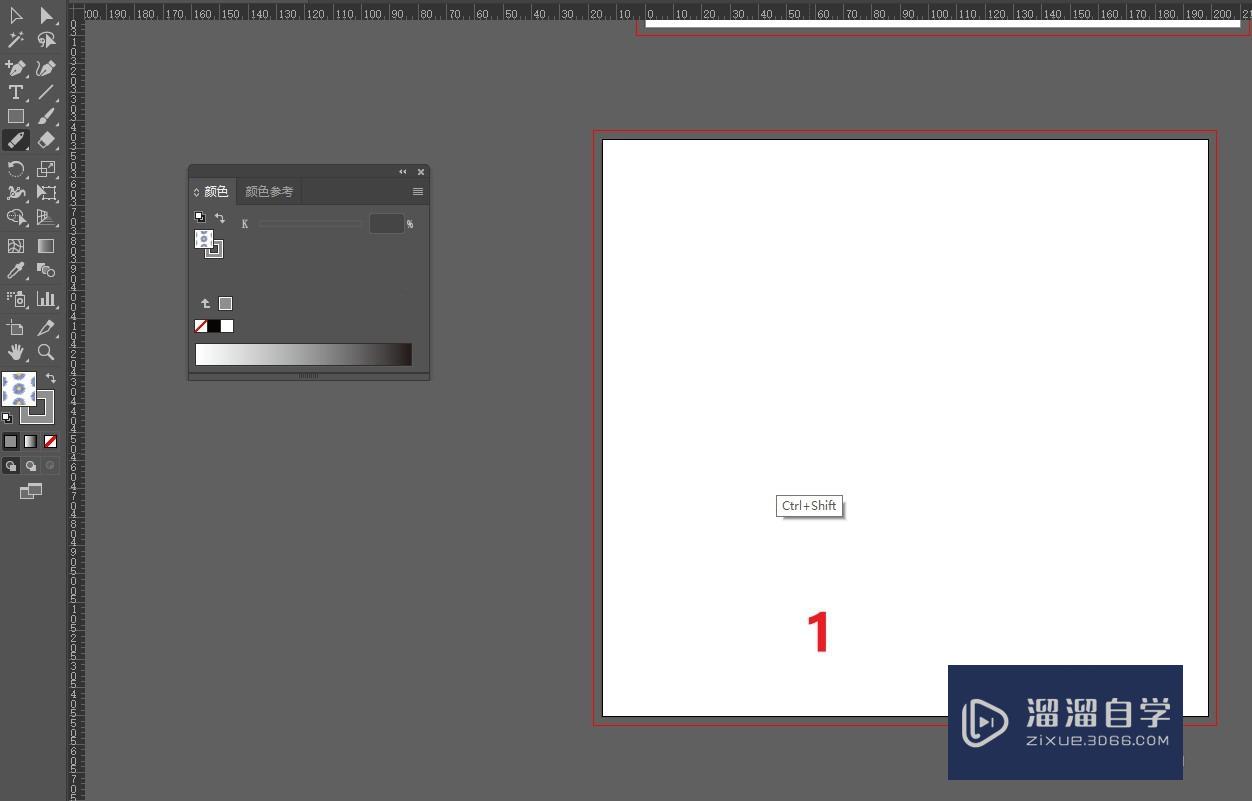Image resolution: width=1252 pixels, height=801 pixels.
Task: Select the Eraser tool
Action: tap(46, 140)
